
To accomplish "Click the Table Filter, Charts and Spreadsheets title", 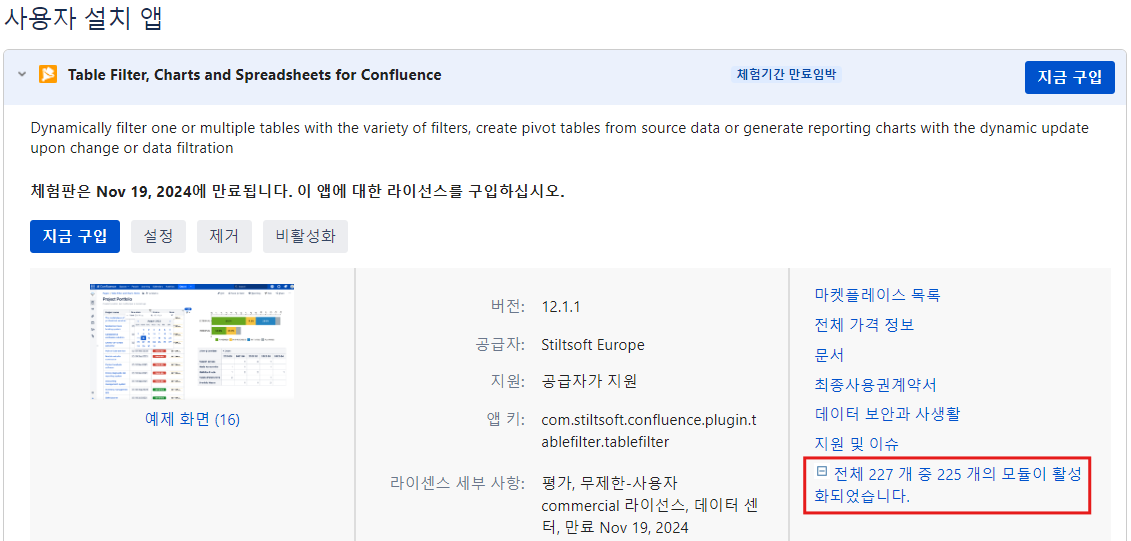I will point(255,74).
